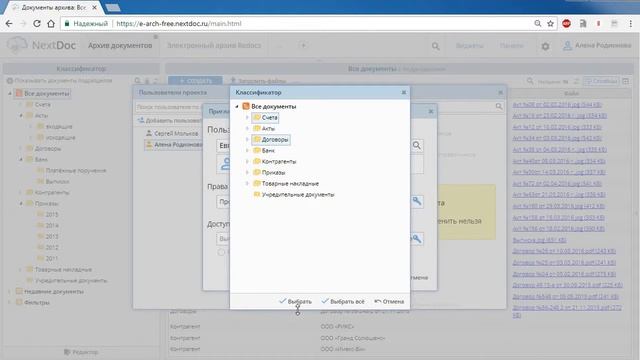Click the zoom magnifier icon in the address bar
This screenshot has width=640, height=360.
click(538, 24)
